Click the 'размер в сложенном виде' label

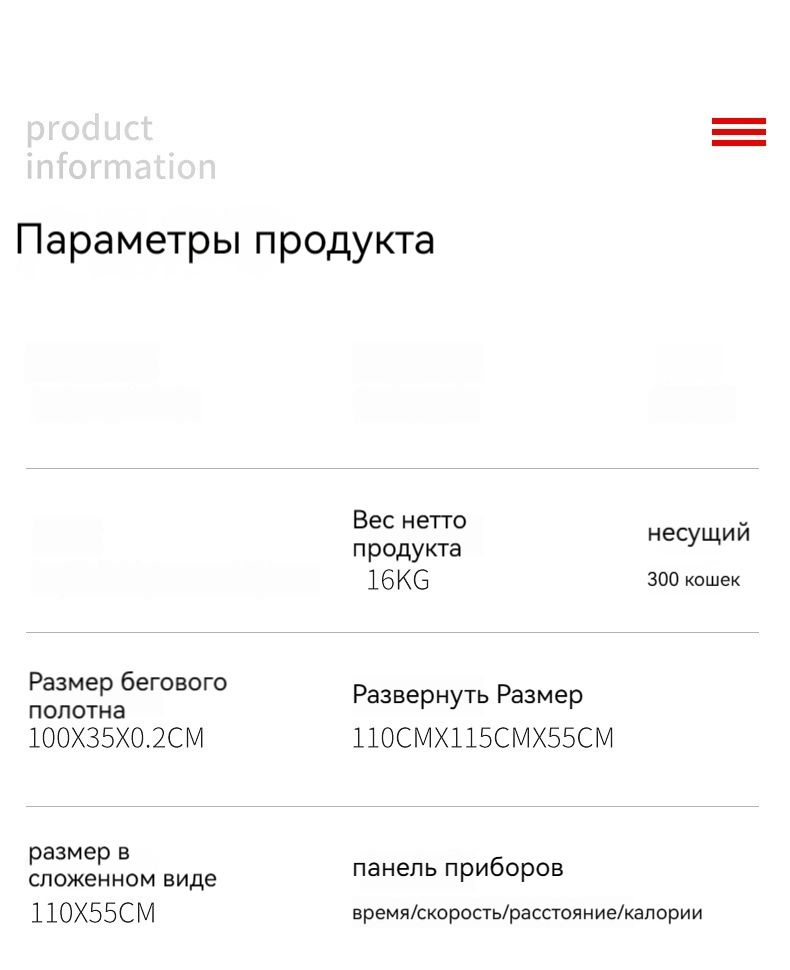(122, 865)
